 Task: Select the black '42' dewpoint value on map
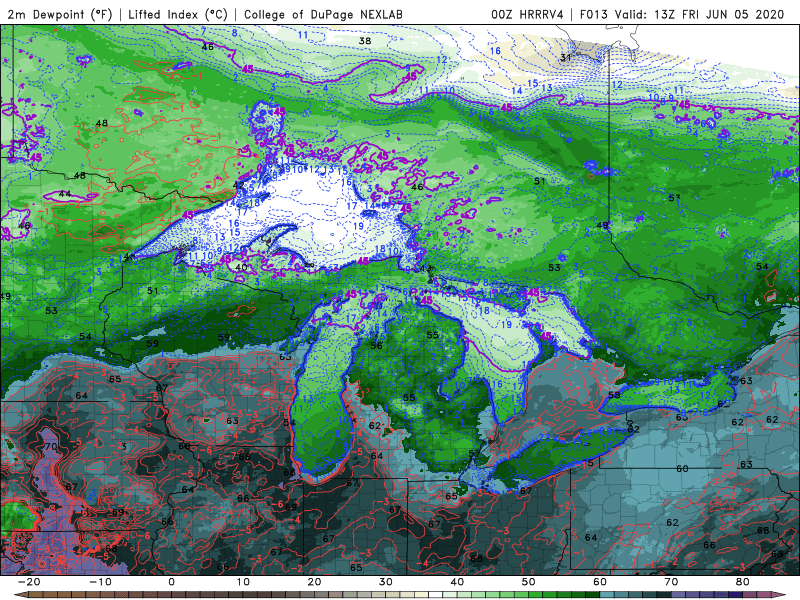239,185
